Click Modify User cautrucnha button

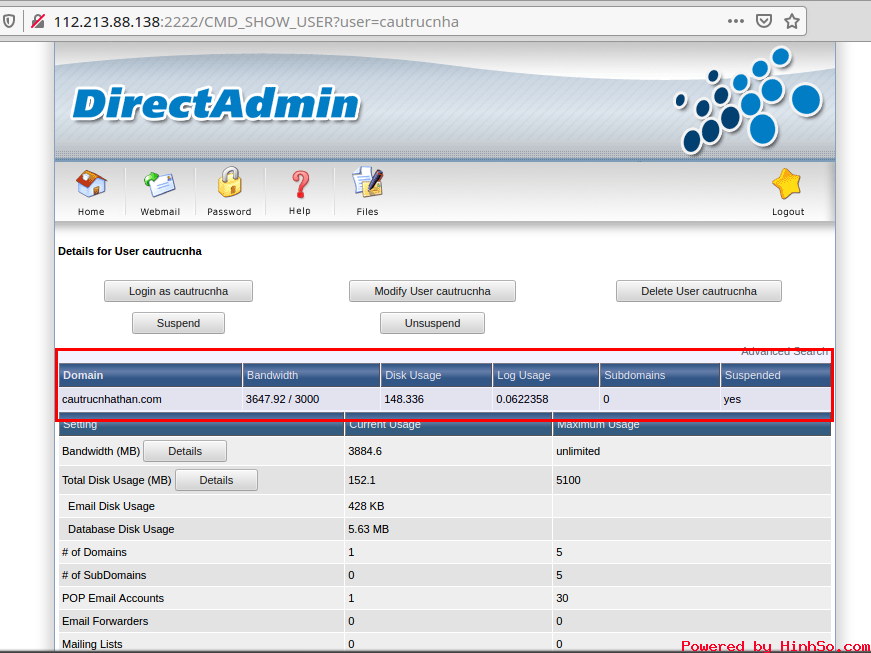(432, 291)
